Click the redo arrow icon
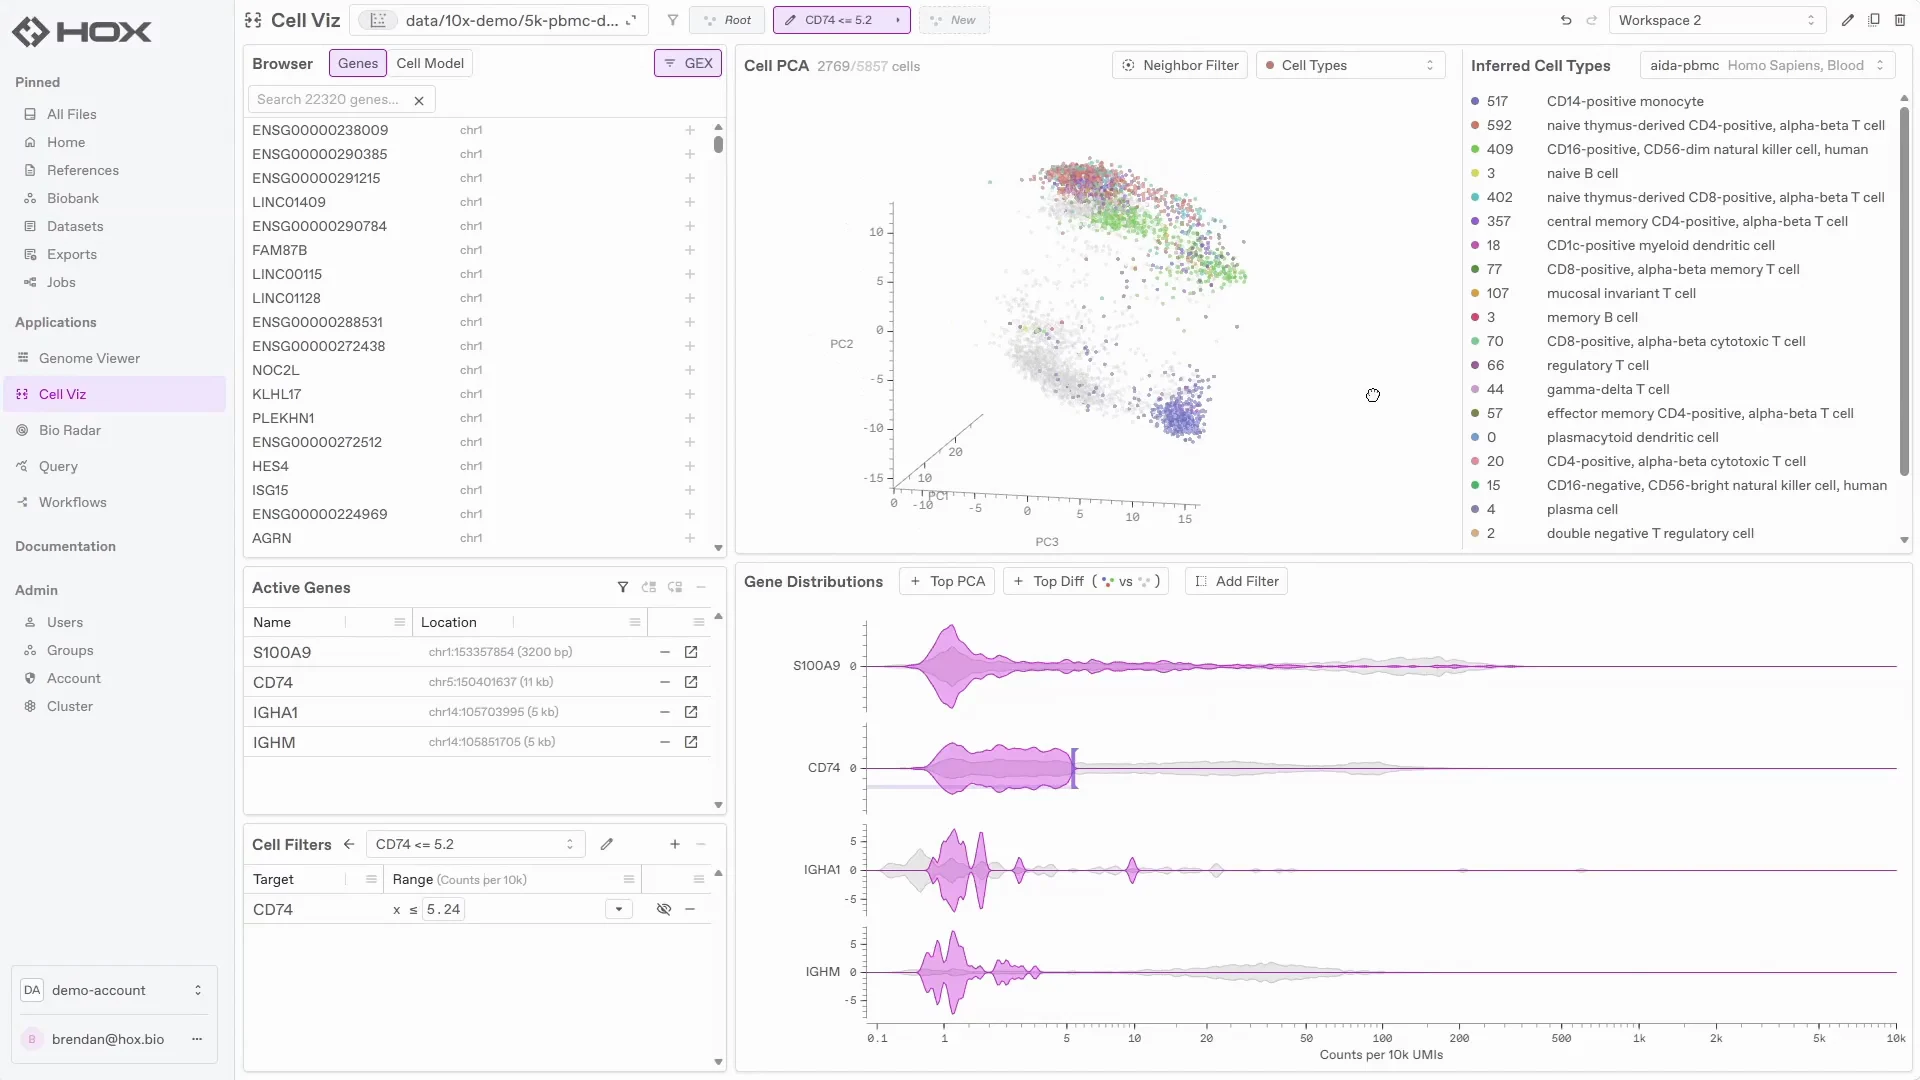The height and width of the screenshot is (1080, 1920). click(1591, 20)
